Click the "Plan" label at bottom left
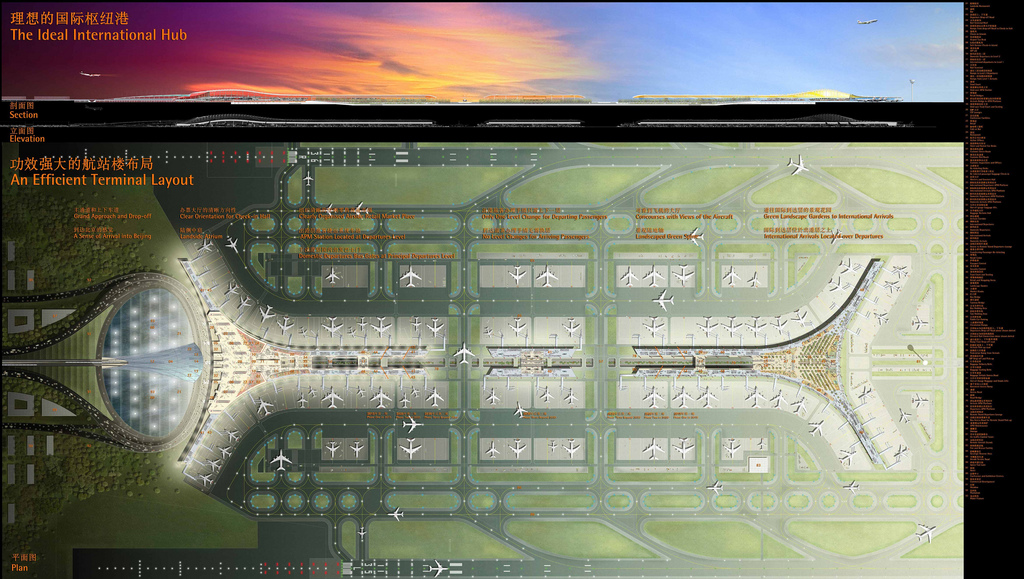This screenshot has width=1024, height=579. click(20, 568)
